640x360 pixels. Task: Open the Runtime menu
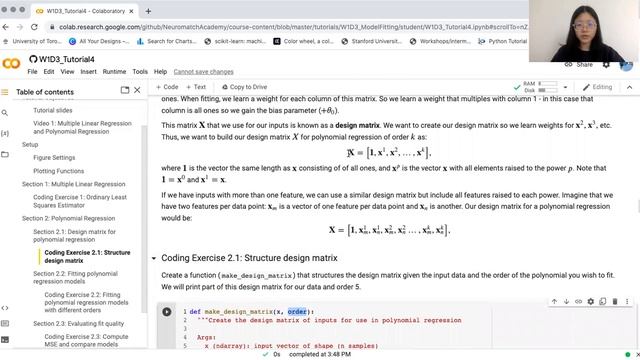114,72
